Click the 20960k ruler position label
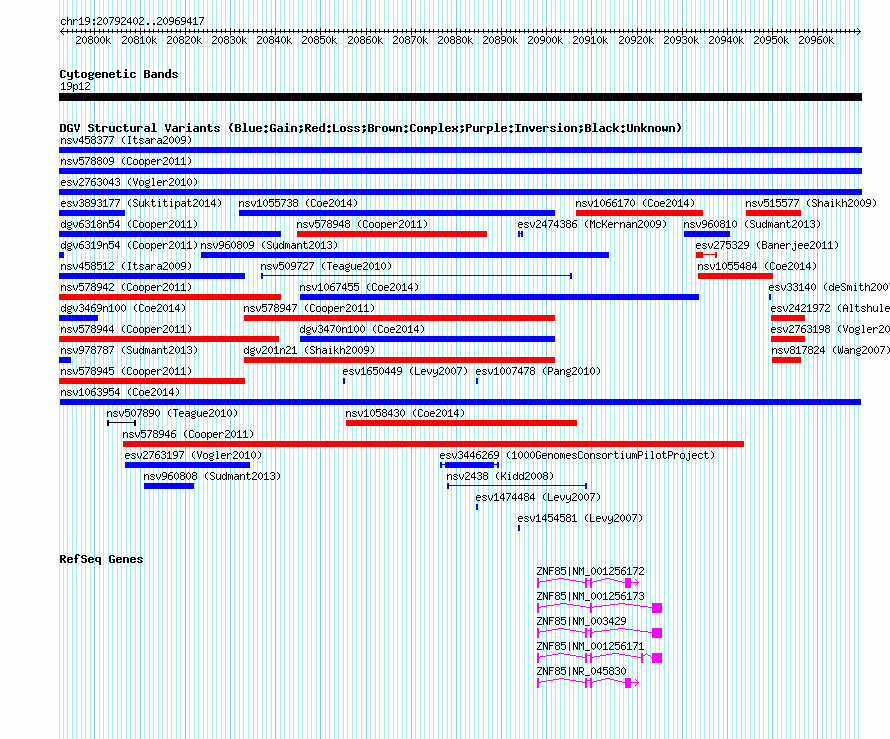This screenshot has width=890, height=739. (816, 40)
